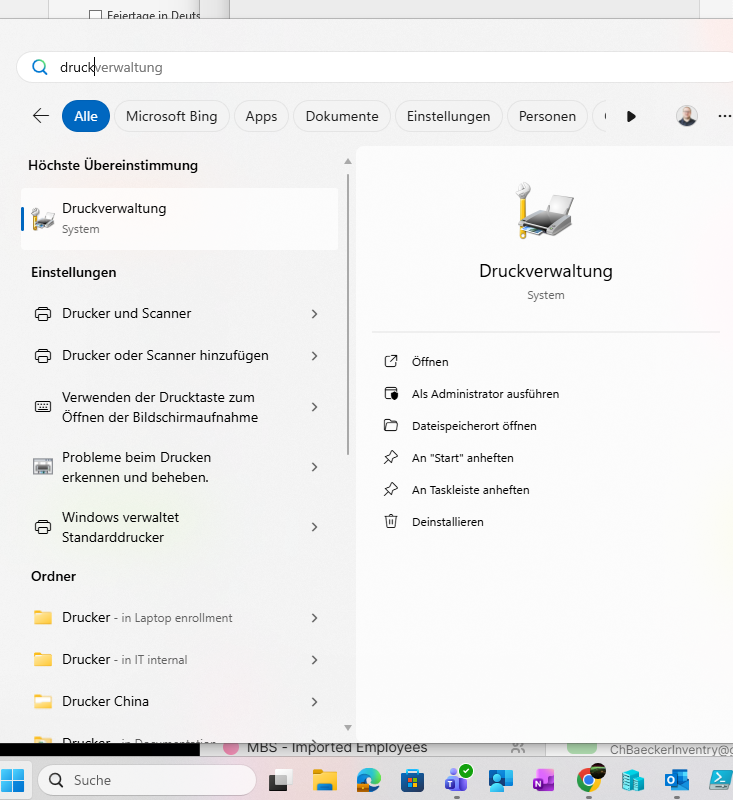Viewport: 733px width, 800px height.
Task: Open OneNote from the taskbar
Action: (x=544, y=780)
